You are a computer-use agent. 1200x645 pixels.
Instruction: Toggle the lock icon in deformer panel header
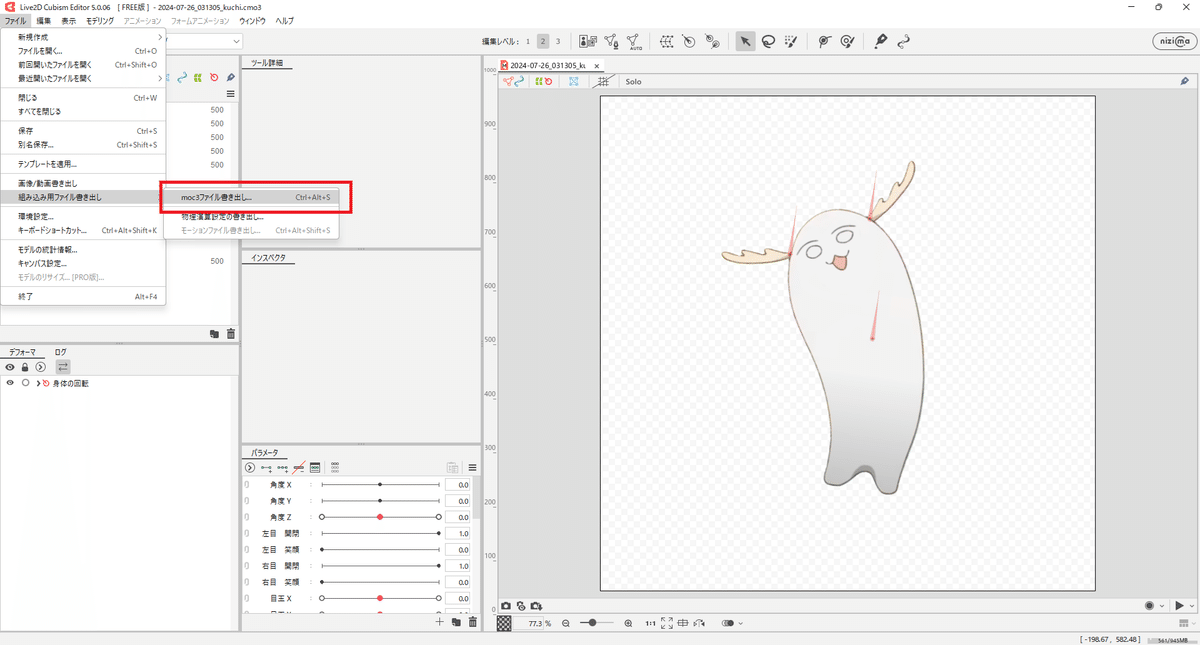(25, 367)
